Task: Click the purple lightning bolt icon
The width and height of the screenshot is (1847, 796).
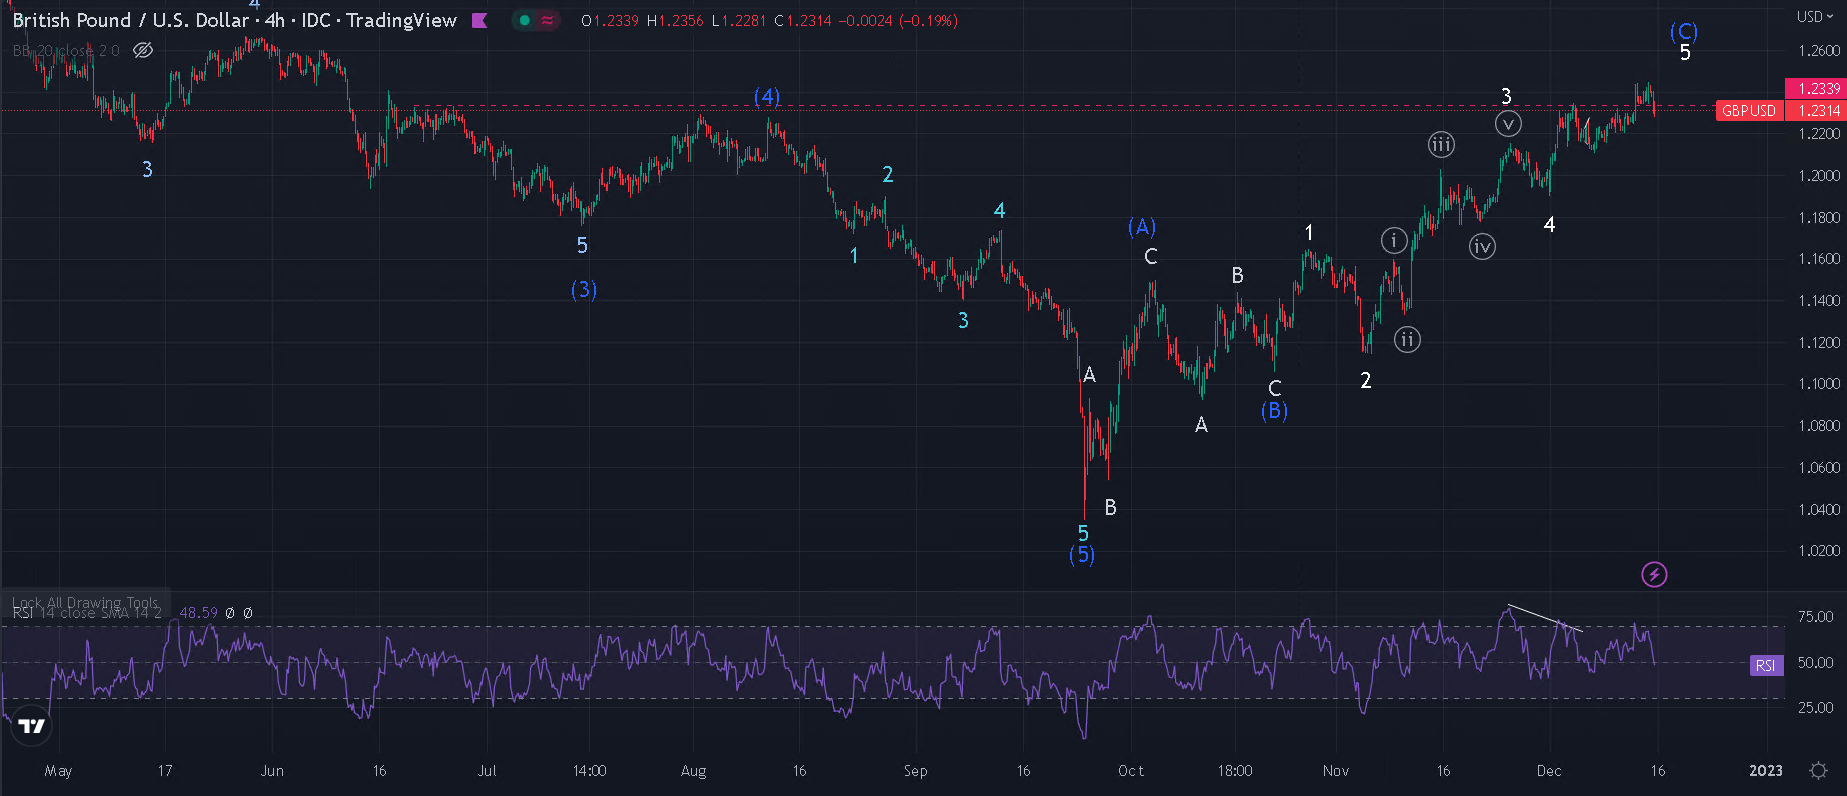Action: pyautogui.click(x=1654, y=574)
